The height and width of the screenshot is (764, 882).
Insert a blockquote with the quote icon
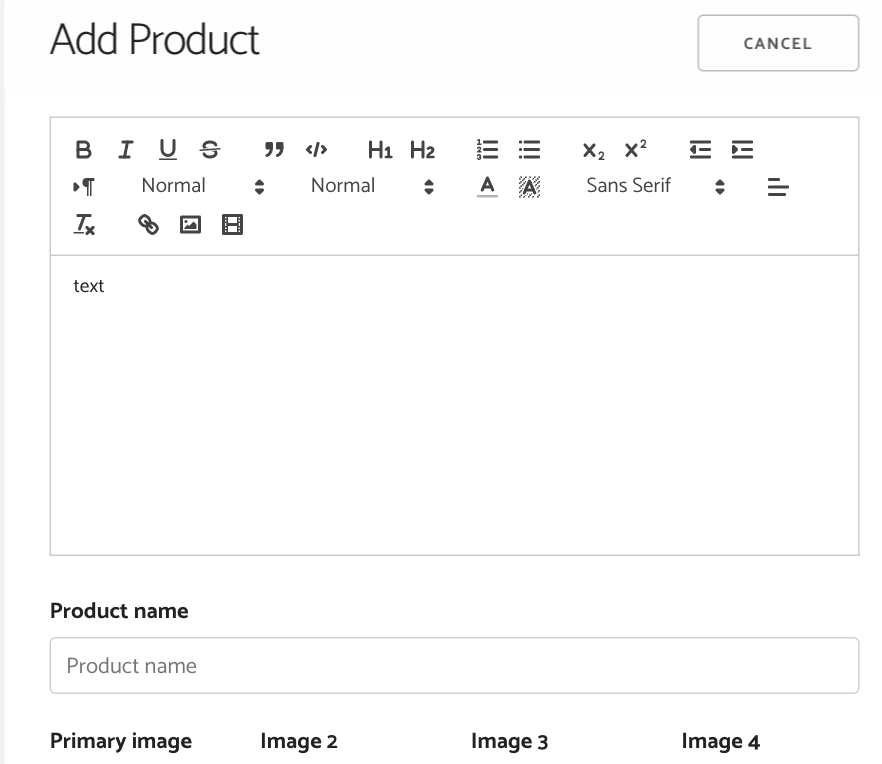(274, 150)
